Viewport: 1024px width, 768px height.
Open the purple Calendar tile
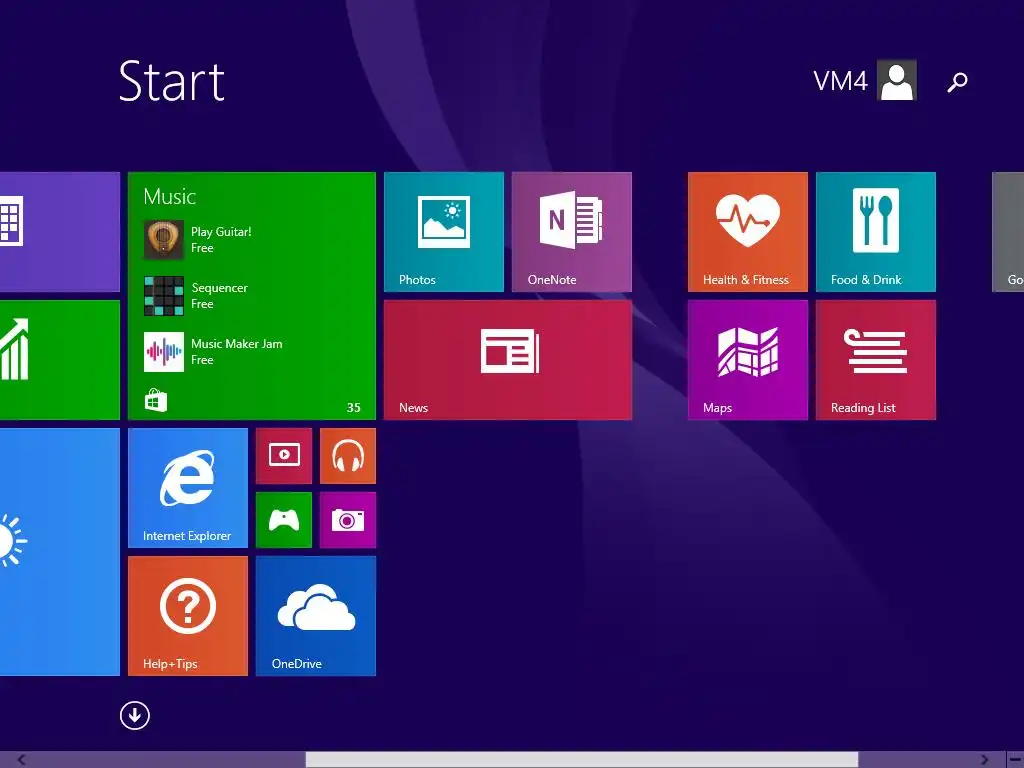(x=59, y=232)
